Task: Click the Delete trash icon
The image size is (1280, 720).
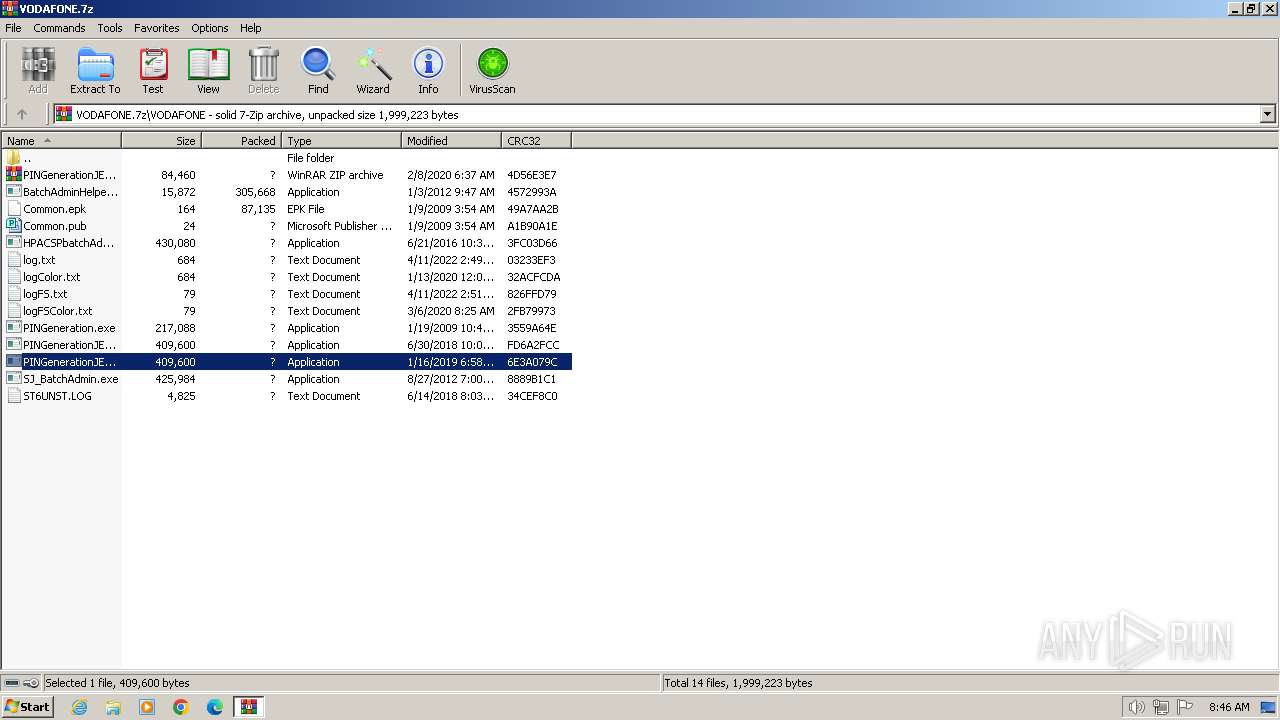Action: (x=263, y=71)
